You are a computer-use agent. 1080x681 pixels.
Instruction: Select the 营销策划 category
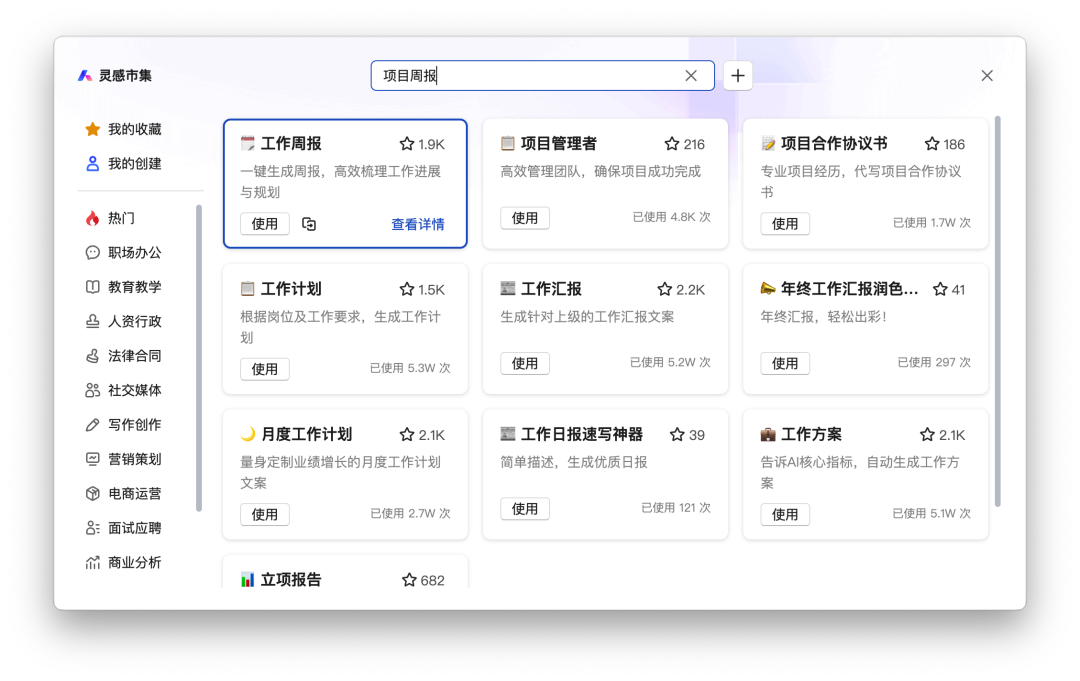point(123,459)
